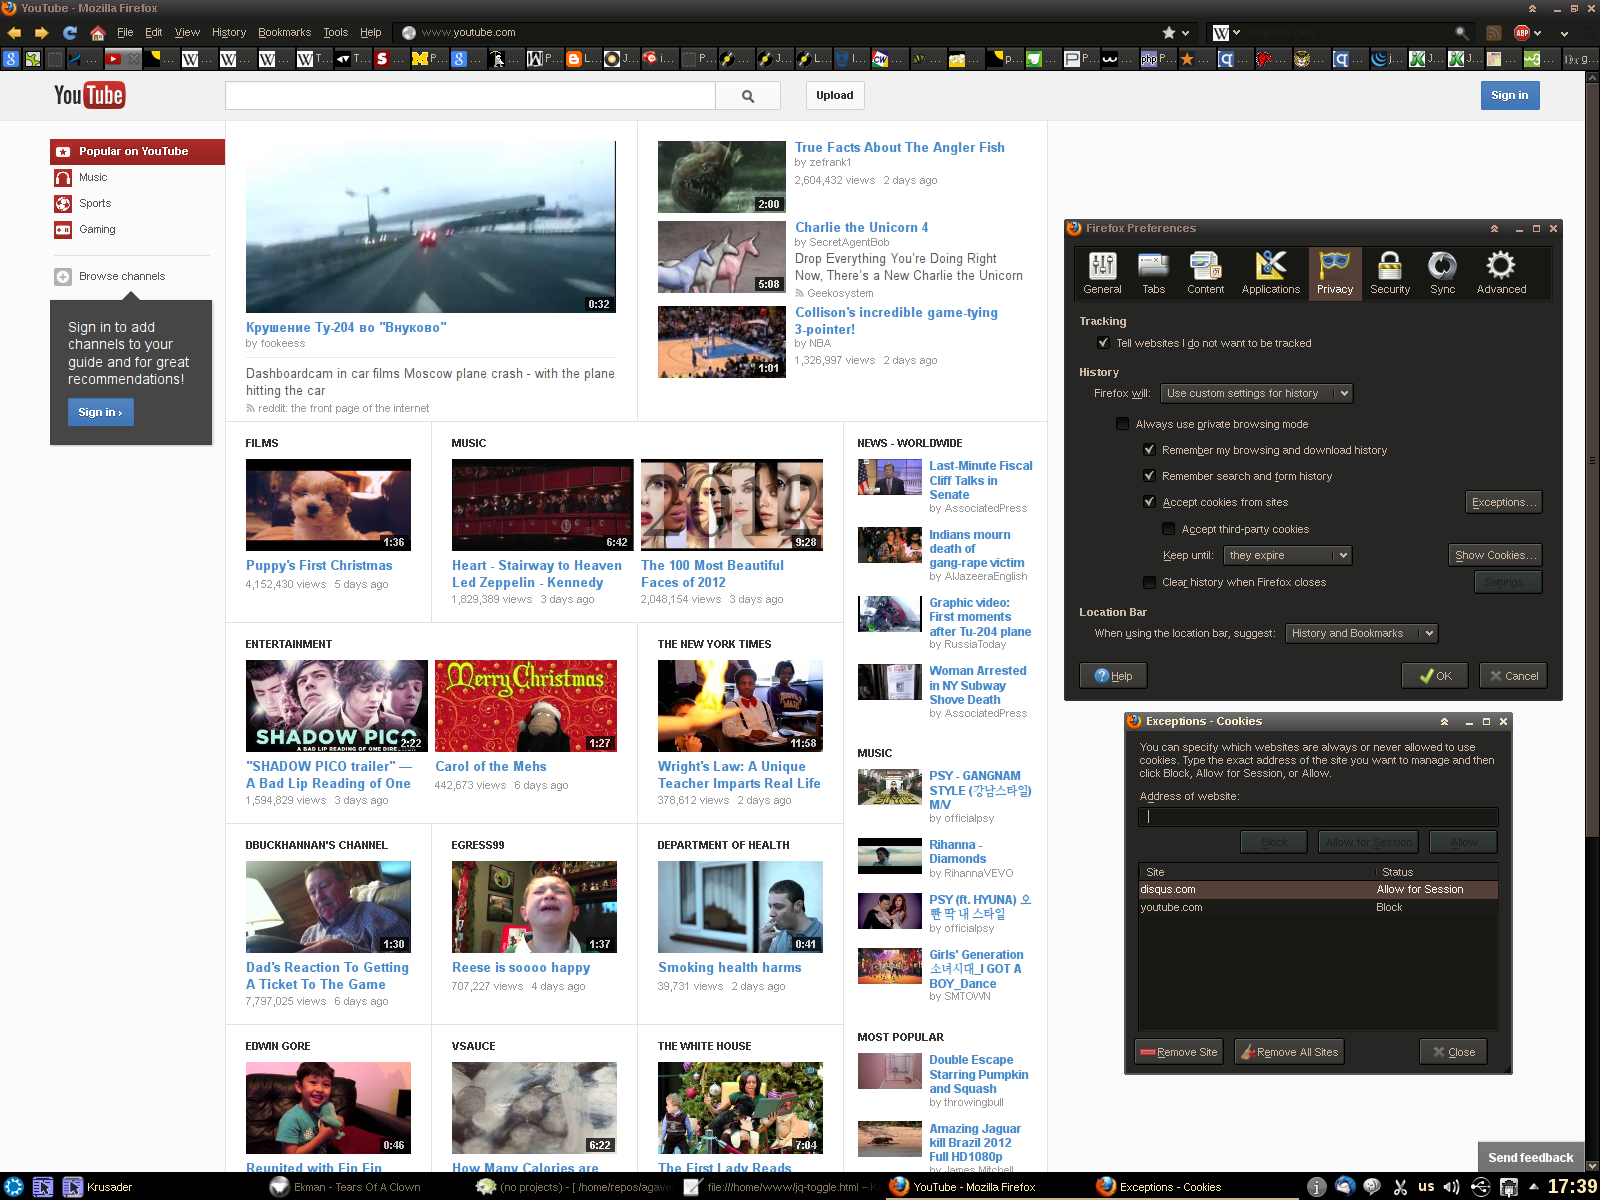The image size is (1600, 1200).
Task: Uncheck Remember search and form history
Action: pyautogui.click(x=1149, y=476)
